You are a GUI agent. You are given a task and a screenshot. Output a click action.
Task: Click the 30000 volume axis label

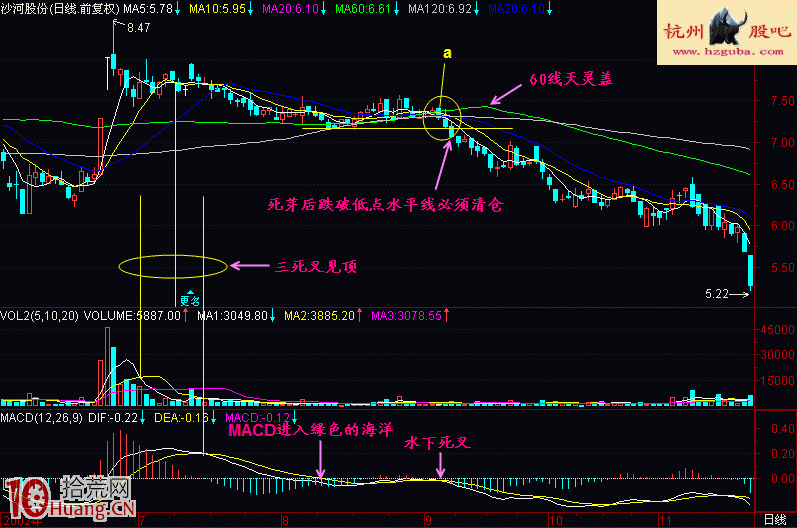[x=778, y=355]
